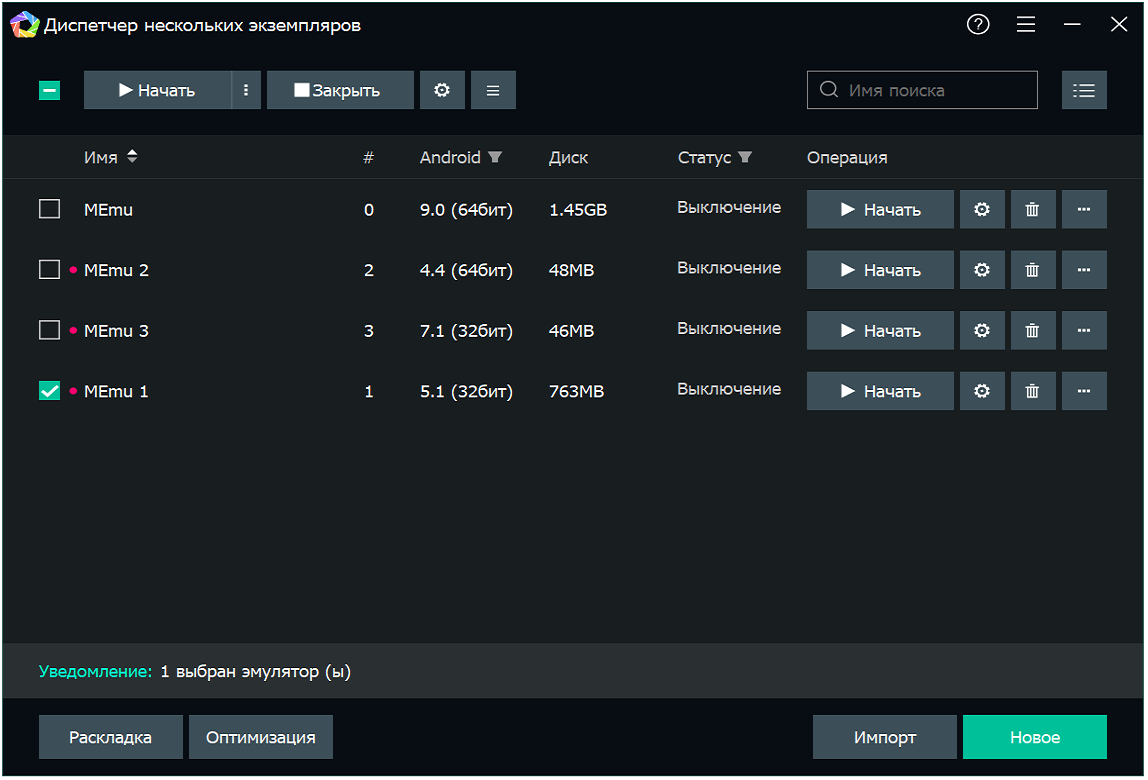Click the Импорт button
This screenshot has width=1148, height=780.
tap(884, 737)
